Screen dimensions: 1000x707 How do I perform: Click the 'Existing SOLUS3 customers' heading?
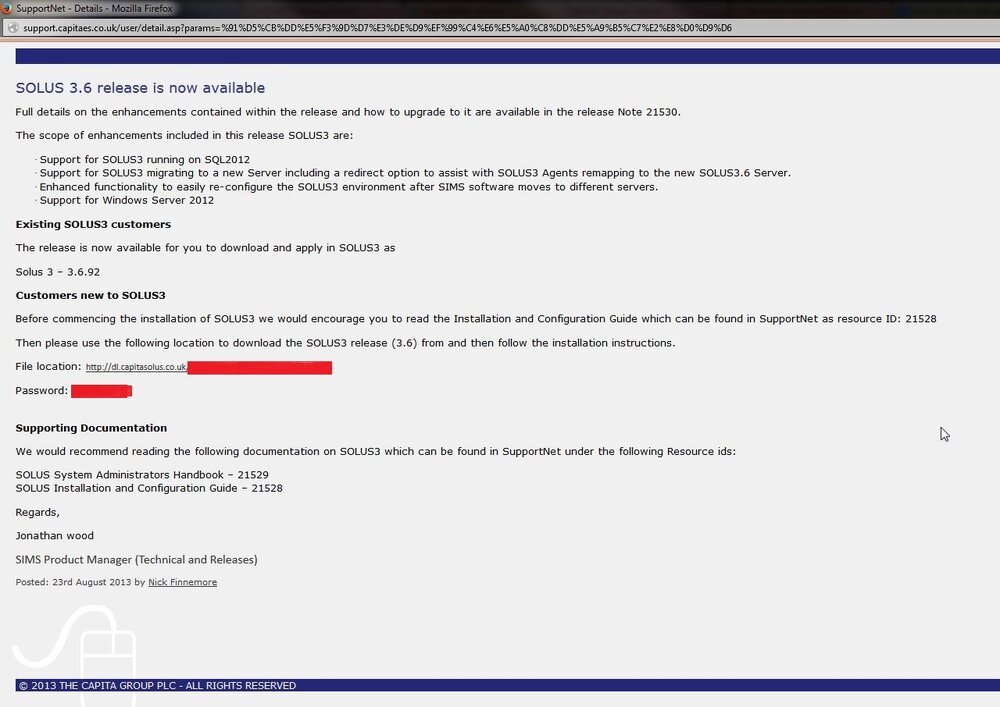pyautogui.click(x=93, y=224)
